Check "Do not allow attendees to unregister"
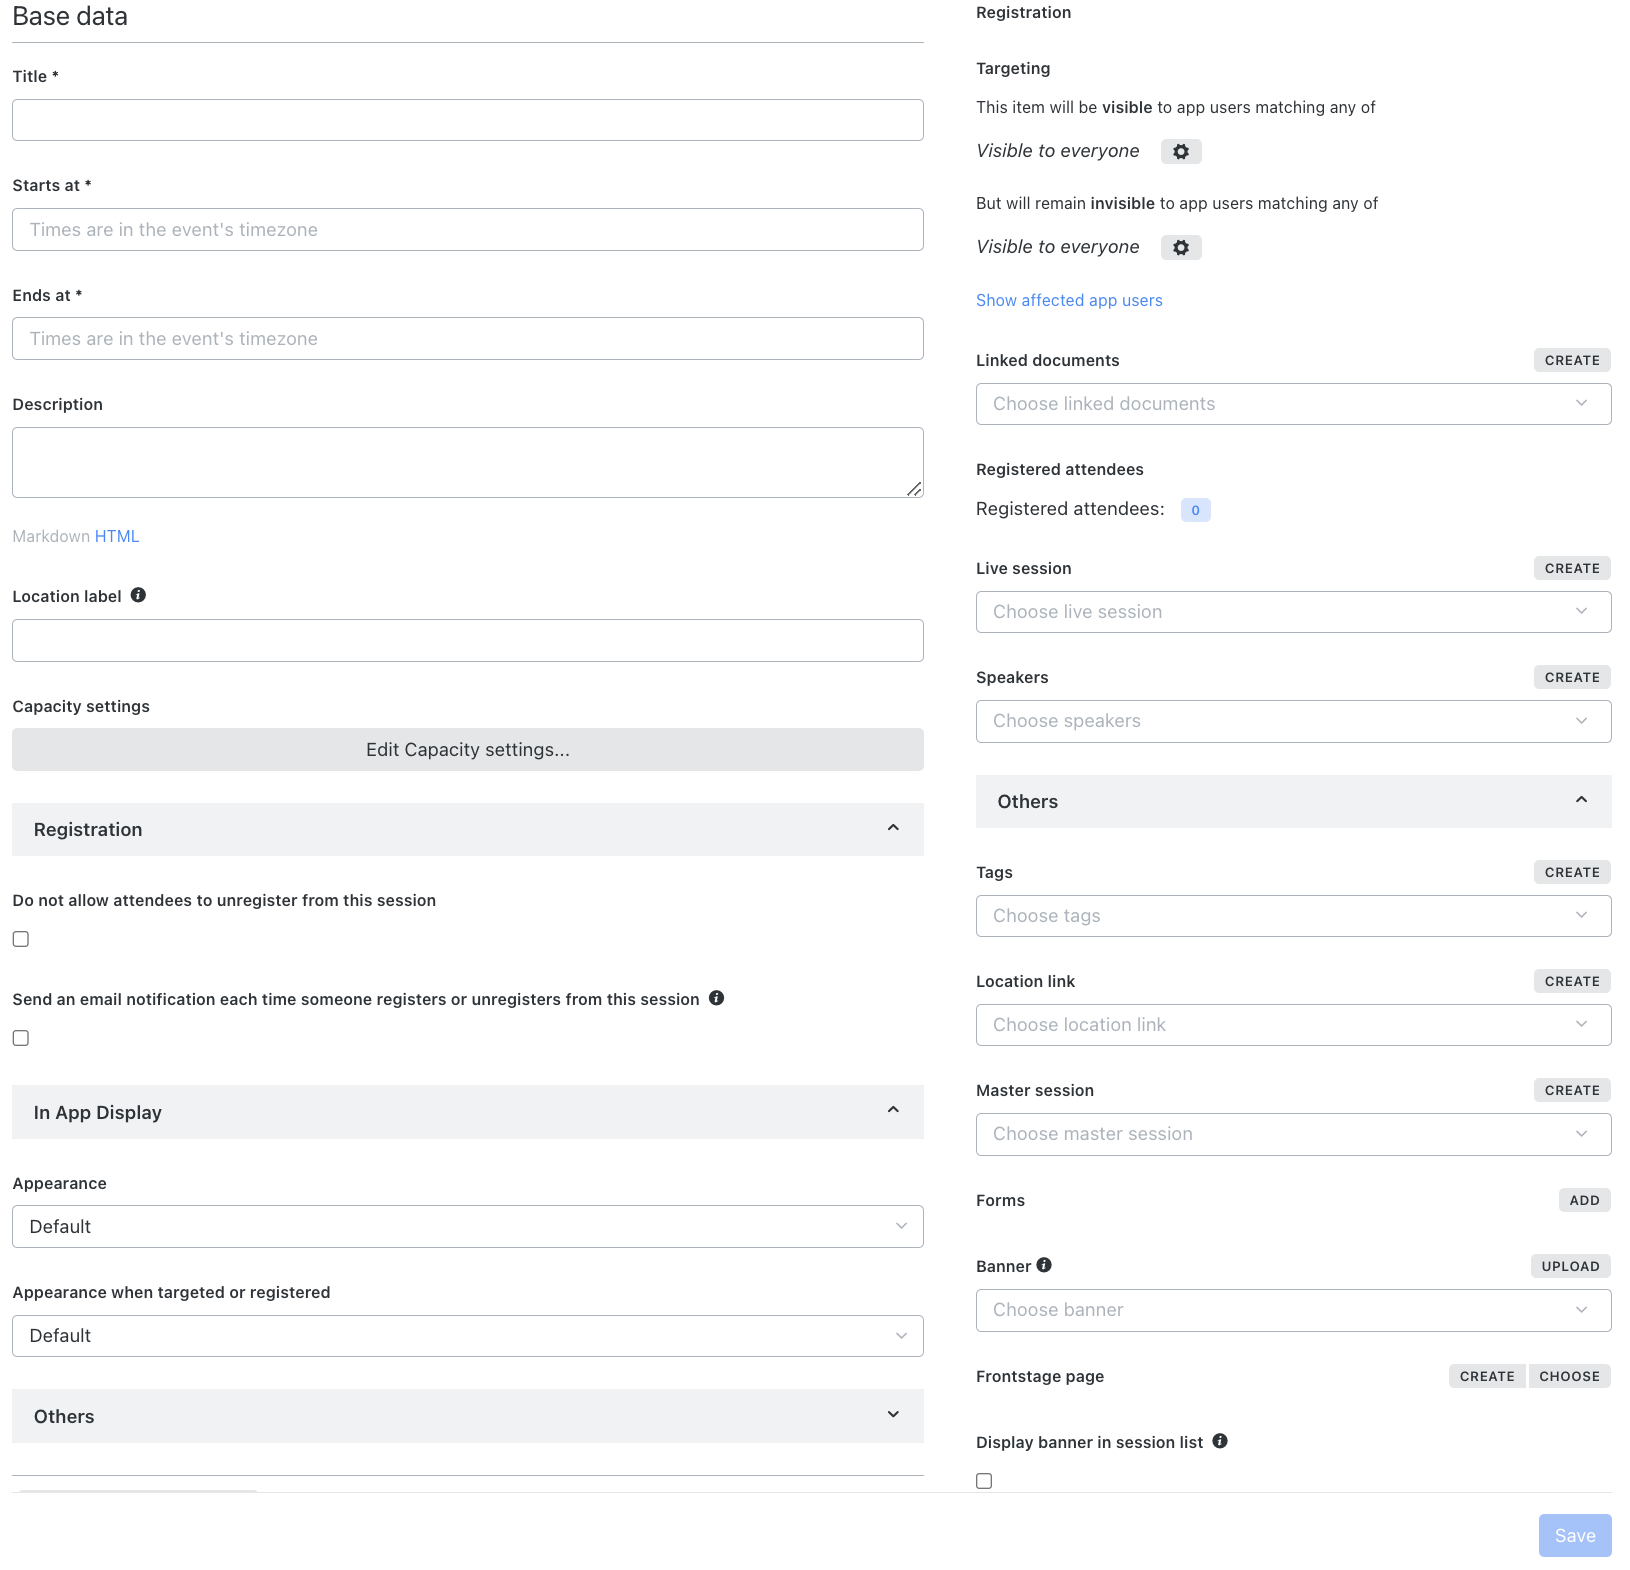This screenshot has width=1630, height=1570. pos(20,938)
